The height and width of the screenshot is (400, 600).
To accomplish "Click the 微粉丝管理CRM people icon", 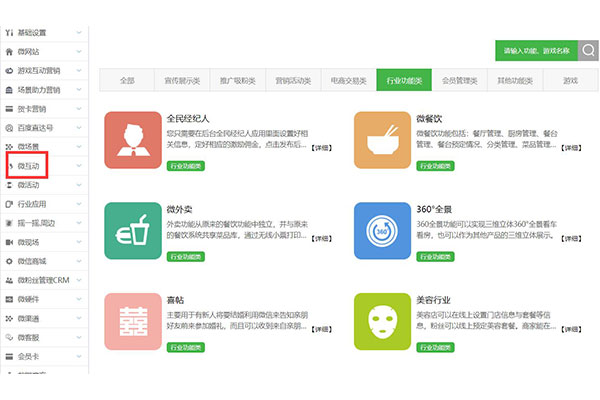I will click(x=9, y=281).
